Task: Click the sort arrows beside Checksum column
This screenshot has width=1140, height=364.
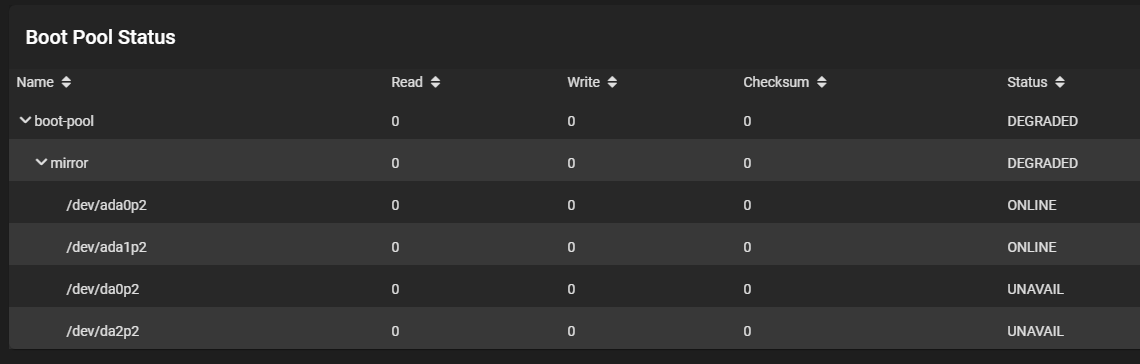Action: click(x=822, y=82)
